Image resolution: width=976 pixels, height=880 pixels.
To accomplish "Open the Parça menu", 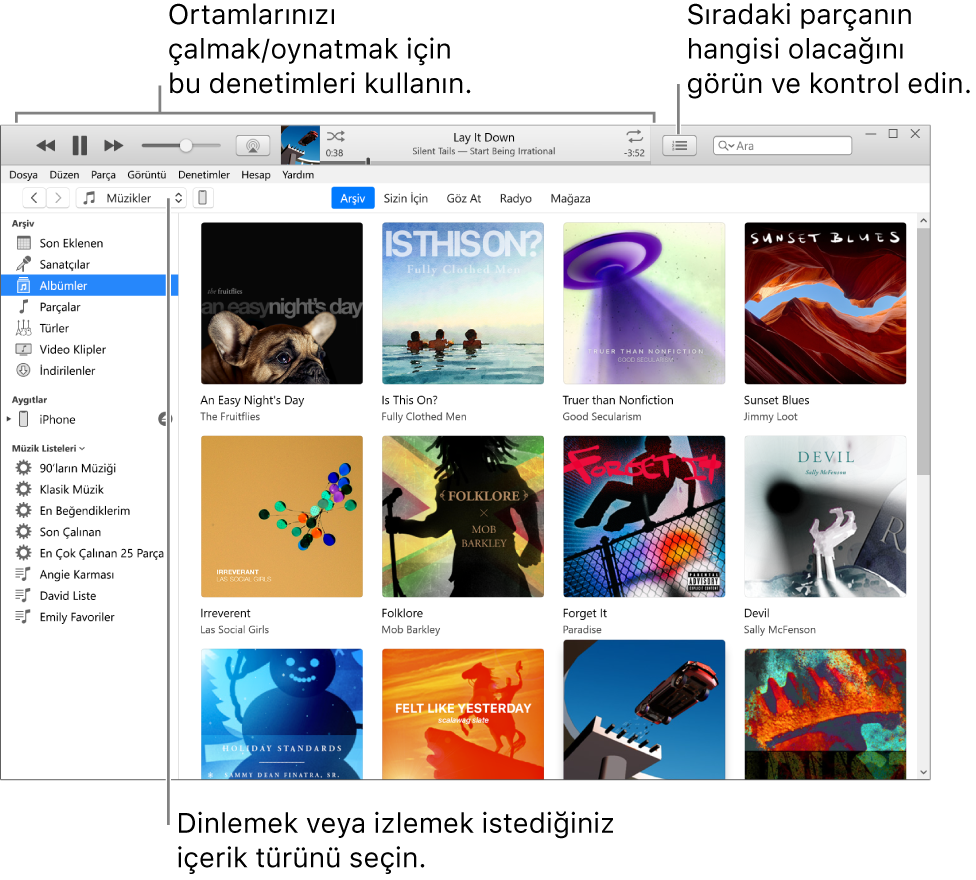I will (103, 175).
